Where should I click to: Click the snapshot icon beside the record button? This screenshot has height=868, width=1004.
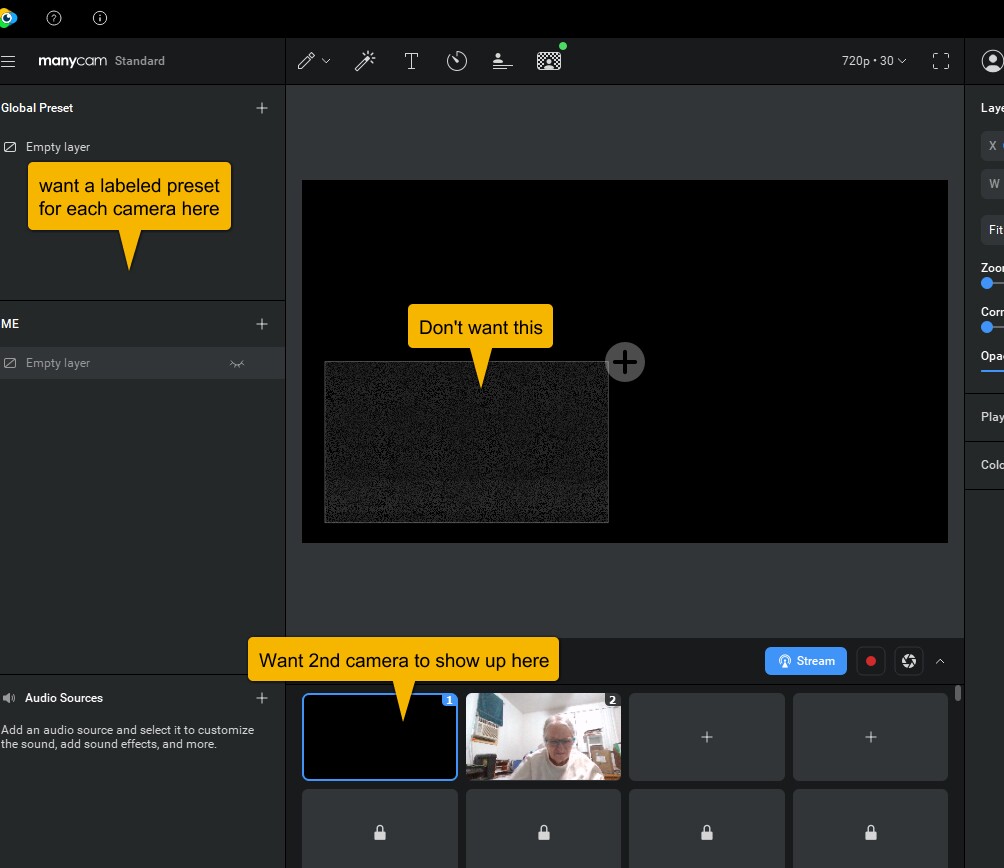(x=908, y=660)
